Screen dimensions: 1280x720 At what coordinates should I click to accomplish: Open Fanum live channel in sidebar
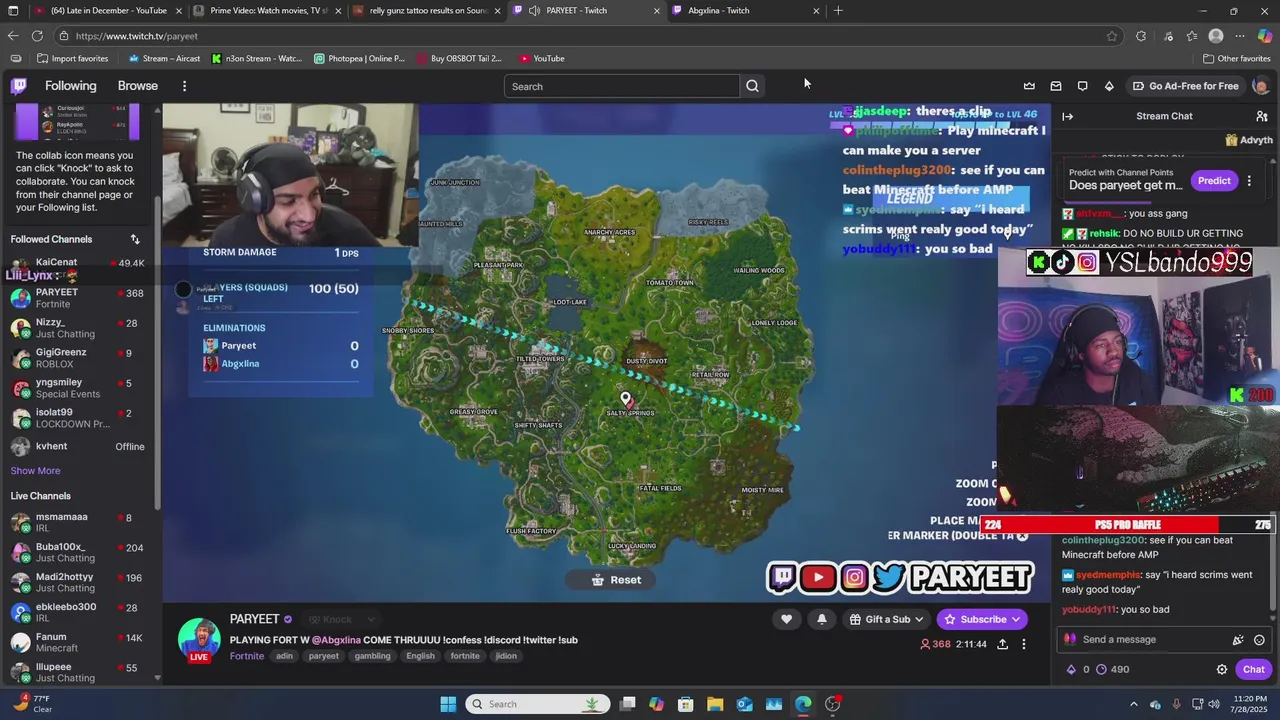[x=78, y=642]
